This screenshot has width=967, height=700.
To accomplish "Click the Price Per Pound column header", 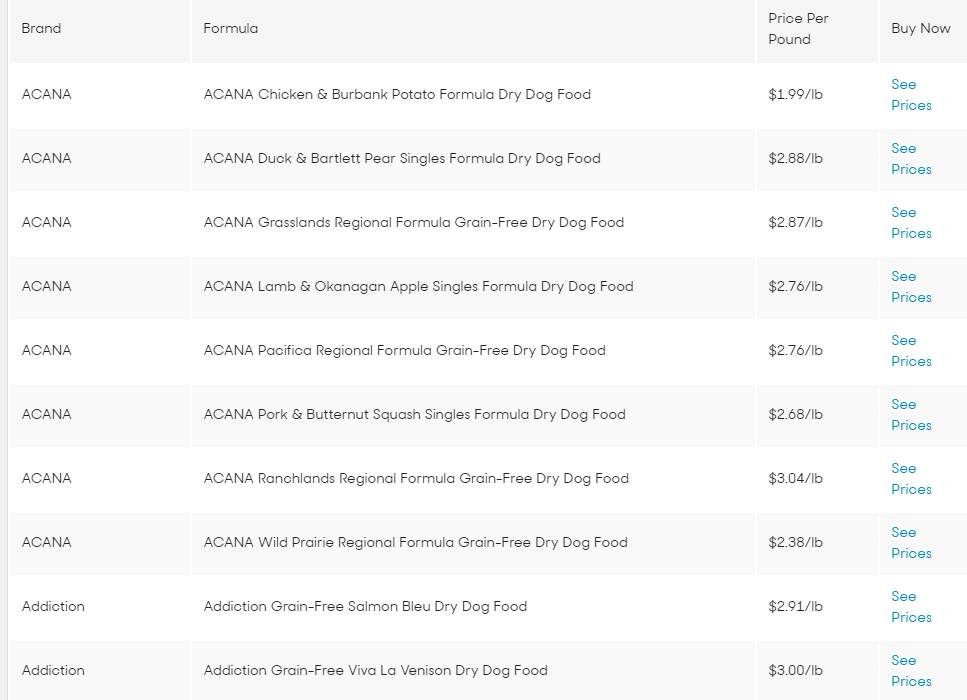I will click(x=798, y=29).
